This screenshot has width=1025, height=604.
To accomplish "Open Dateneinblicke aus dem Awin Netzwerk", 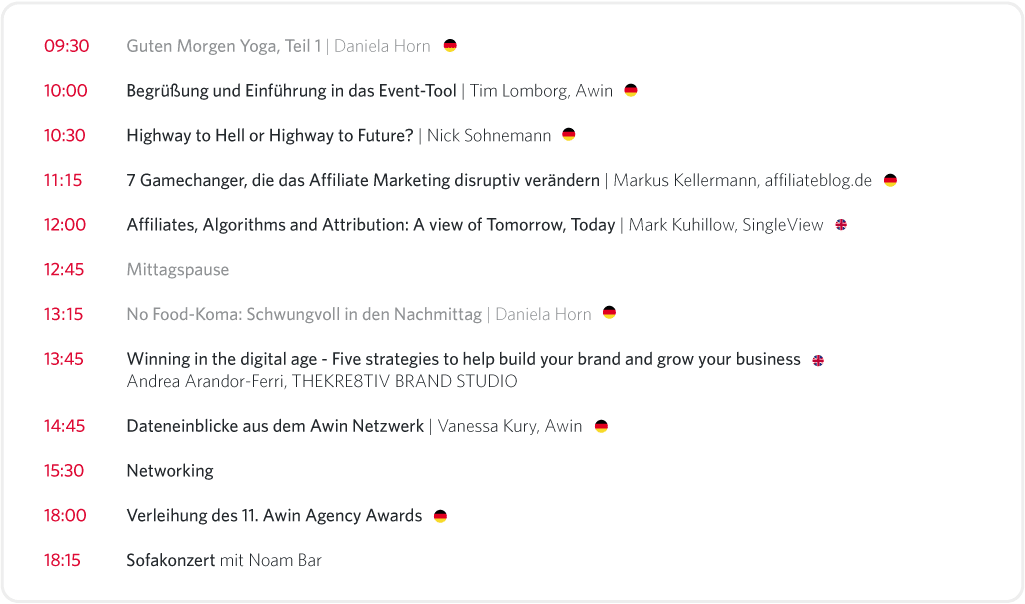I will pyautogui.click(x=275, y=426).
